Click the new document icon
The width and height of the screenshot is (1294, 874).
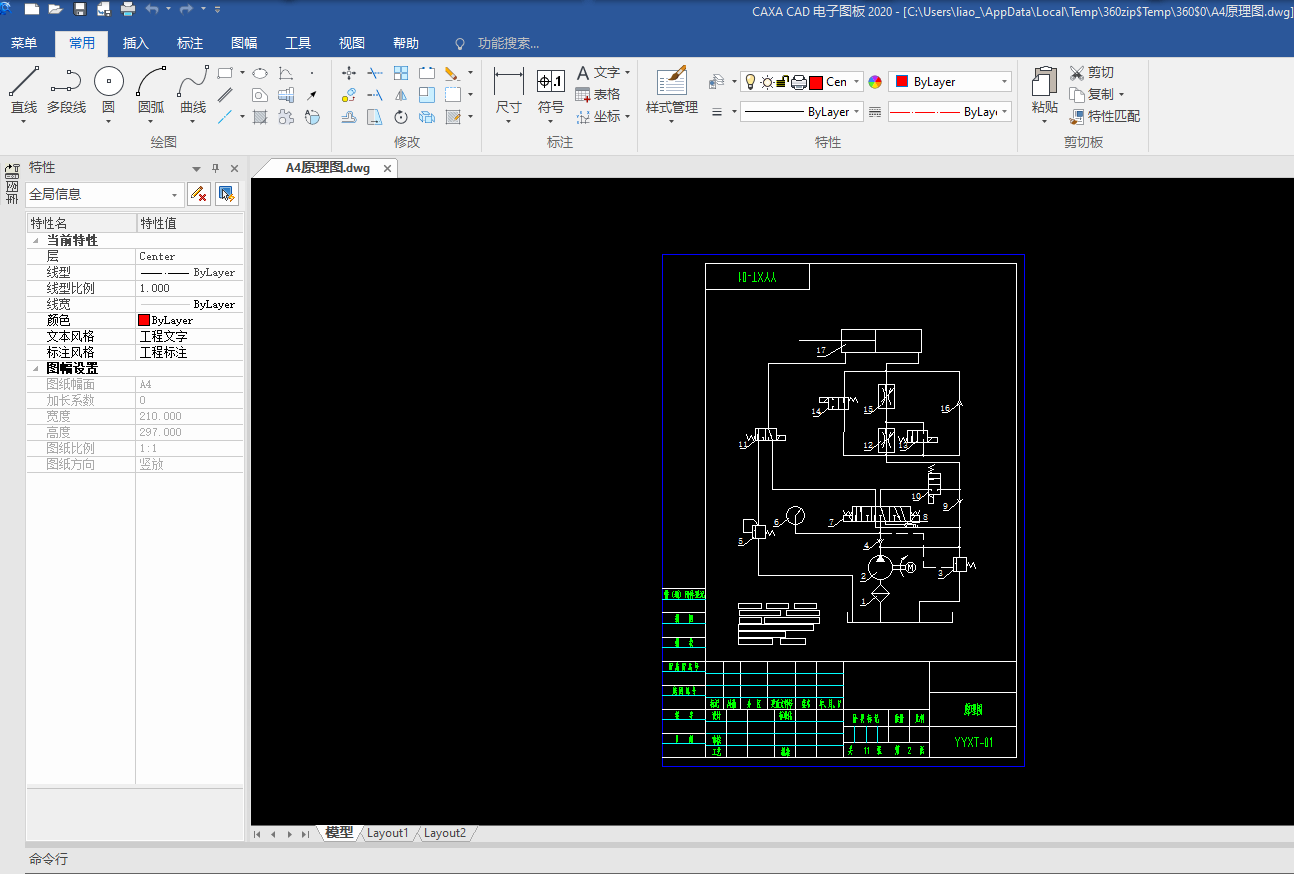click(x=31, y=10)
